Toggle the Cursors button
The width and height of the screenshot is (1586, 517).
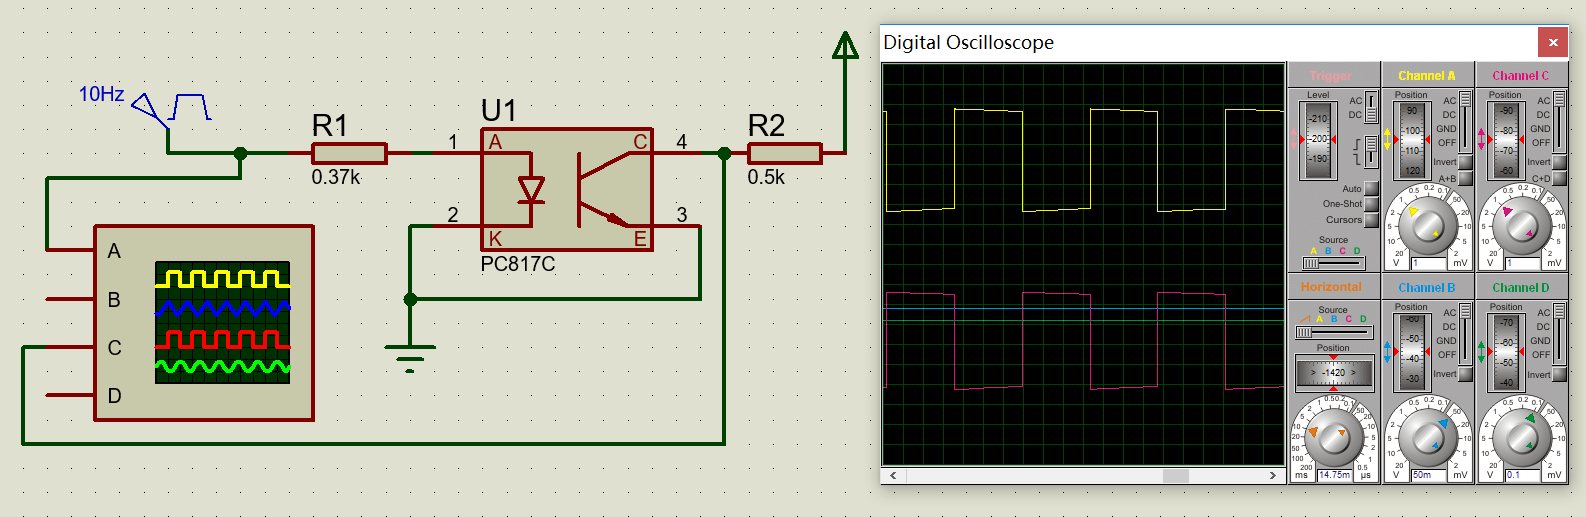(x=1371, y=220)
